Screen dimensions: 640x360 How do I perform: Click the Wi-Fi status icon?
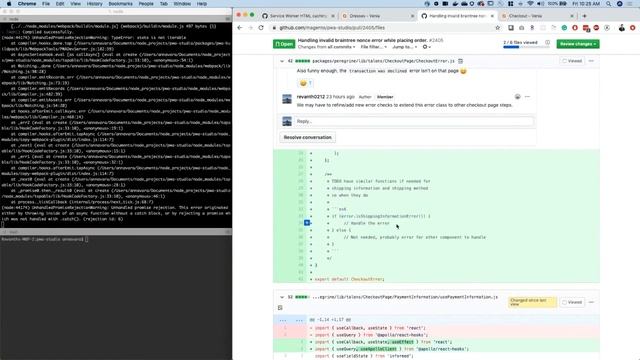(530, 4)
